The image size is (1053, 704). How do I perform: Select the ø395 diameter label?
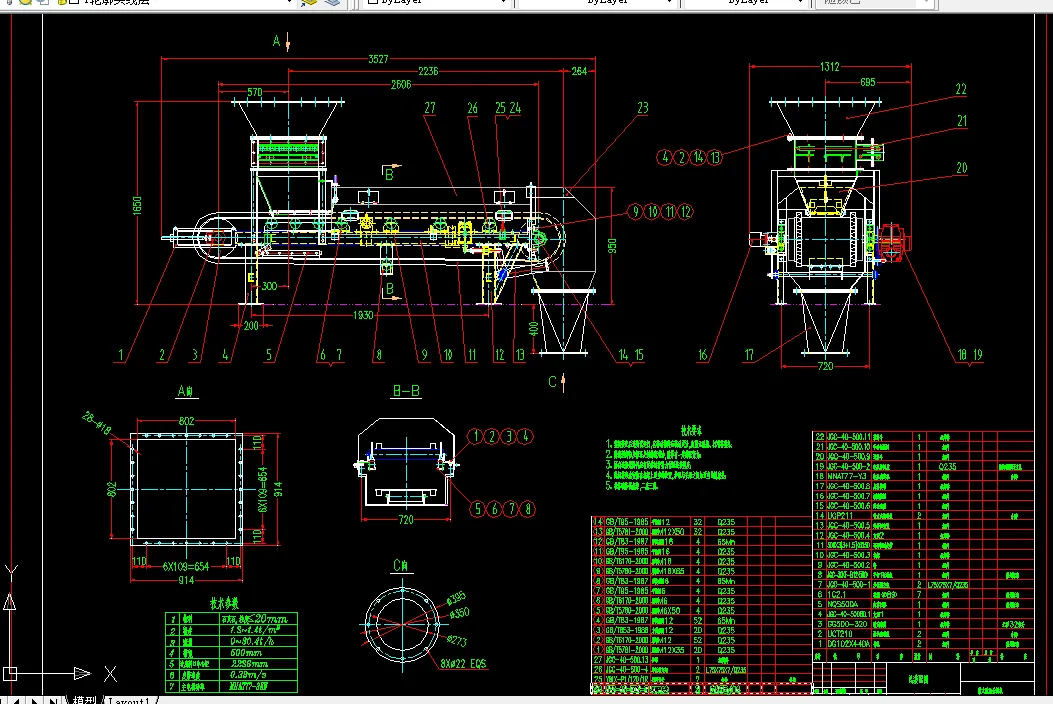point(457,599)
